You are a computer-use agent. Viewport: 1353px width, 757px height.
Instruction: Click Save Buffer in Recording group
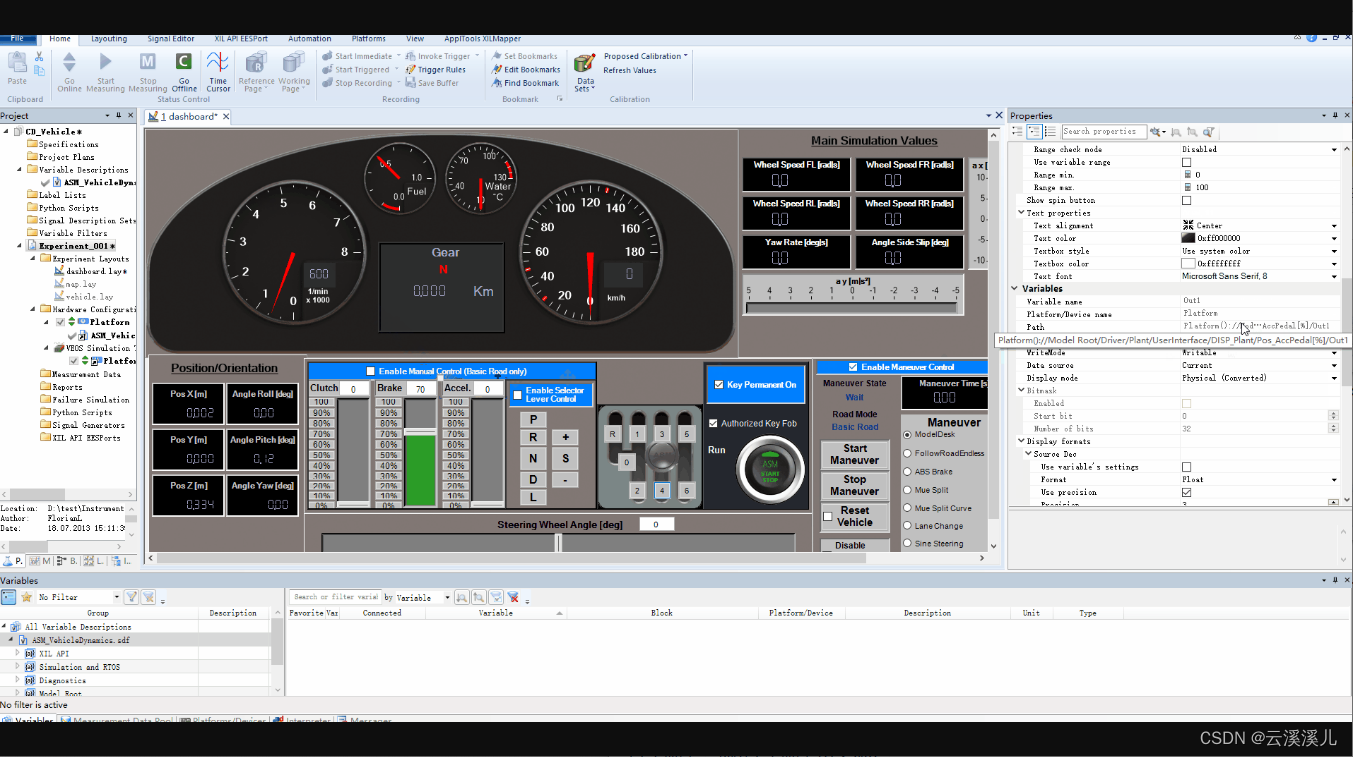(432, 83)
